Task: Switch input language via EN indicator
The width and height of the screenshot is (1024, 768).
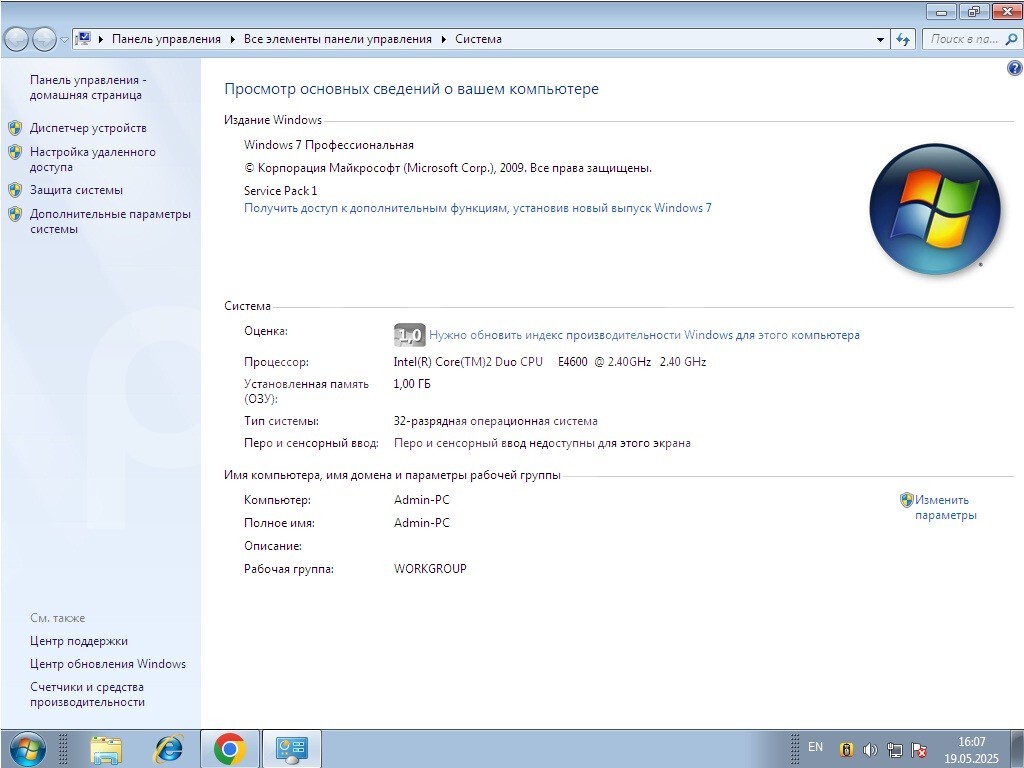Action: (815, 747)
